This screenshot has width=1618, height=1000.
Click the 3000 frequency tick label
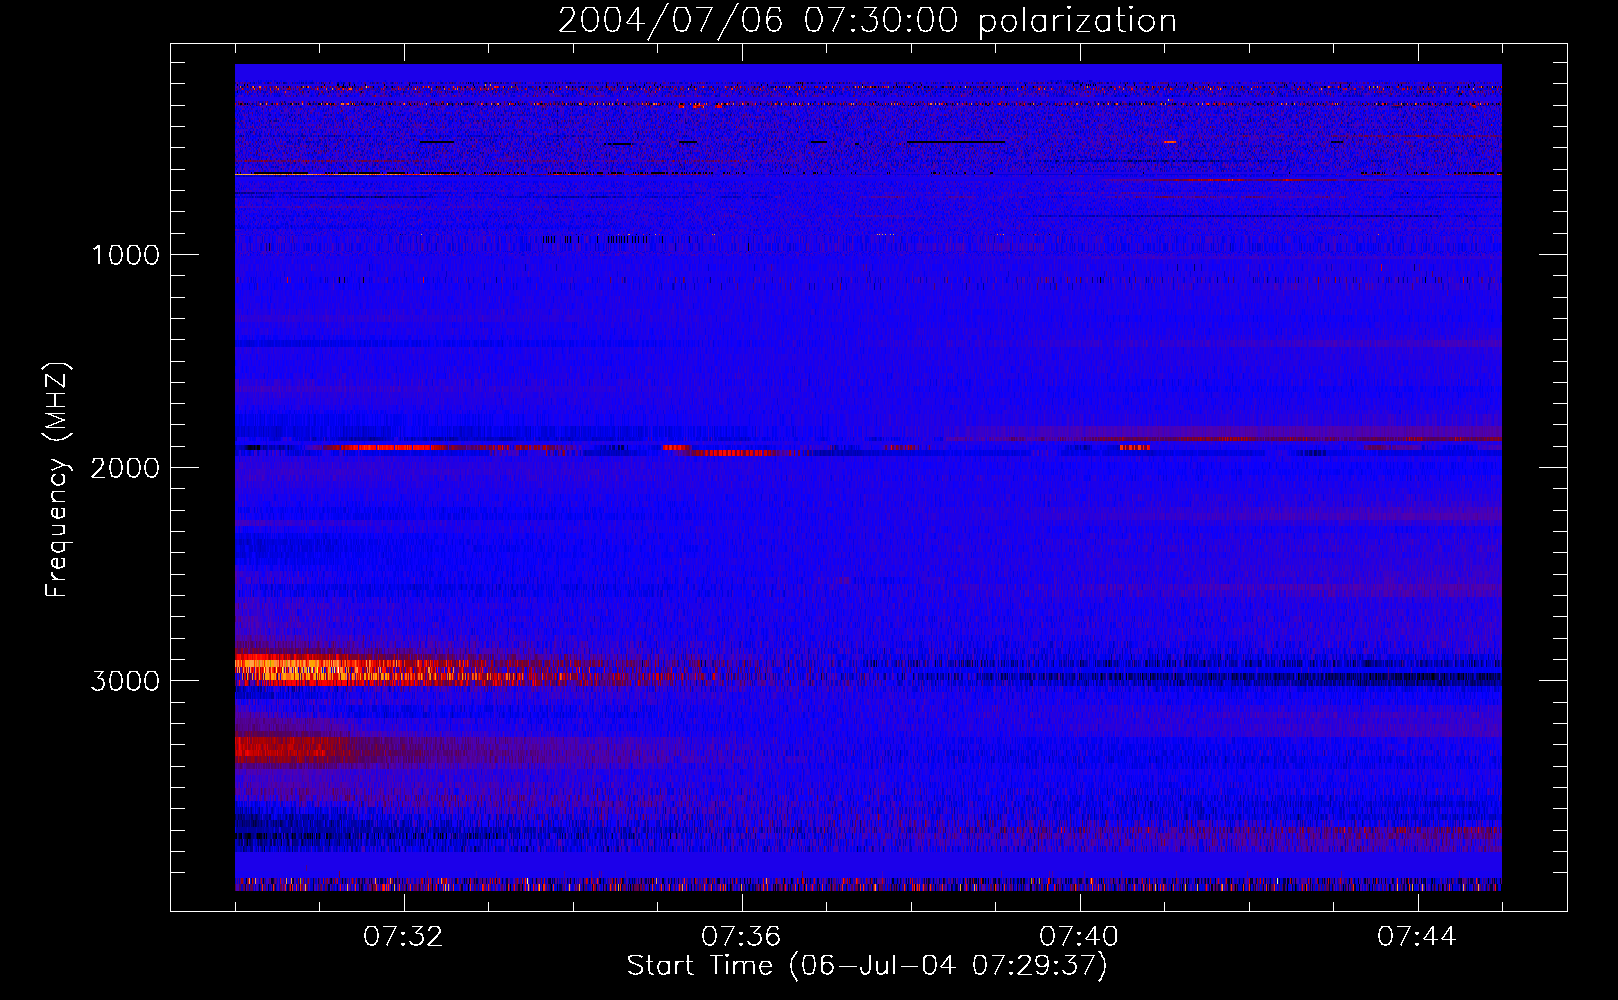125,681
